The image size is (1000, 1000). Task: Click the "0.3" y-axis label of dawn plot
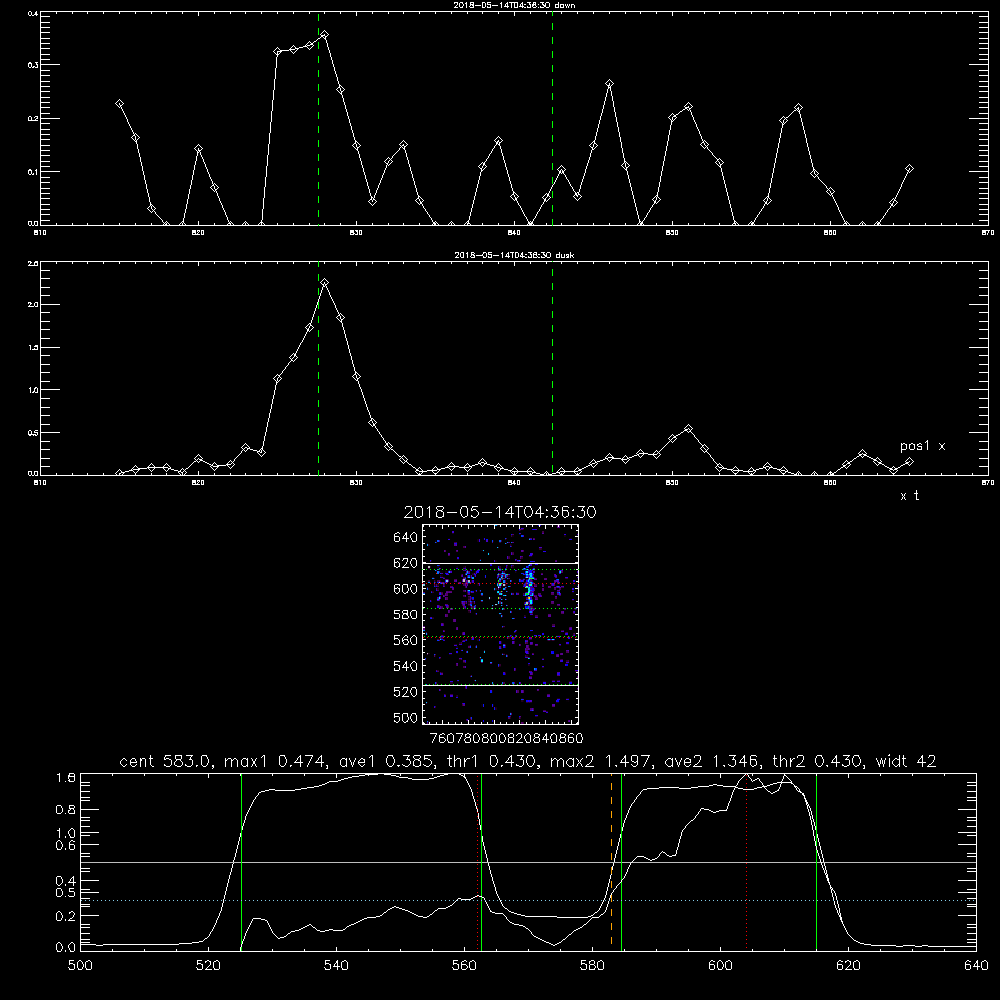tap(33, 65)
